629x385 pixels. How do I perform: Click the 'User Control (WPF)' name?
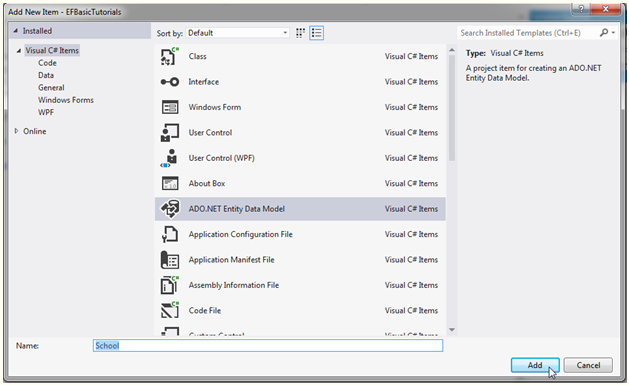(221, 158)
